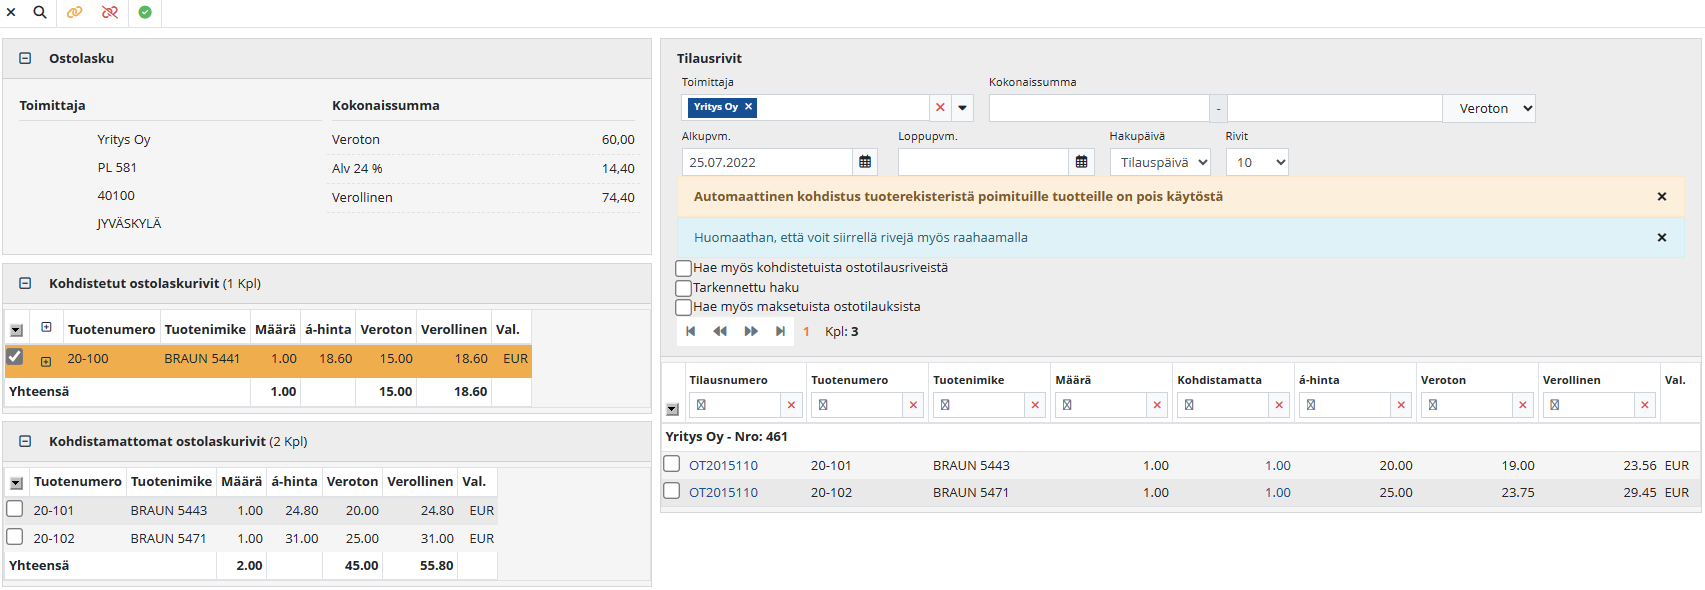Click the orange link (kohdista) icon in toolbar
This screenshot has height=590, width=1705.
[x=75, y=12]
